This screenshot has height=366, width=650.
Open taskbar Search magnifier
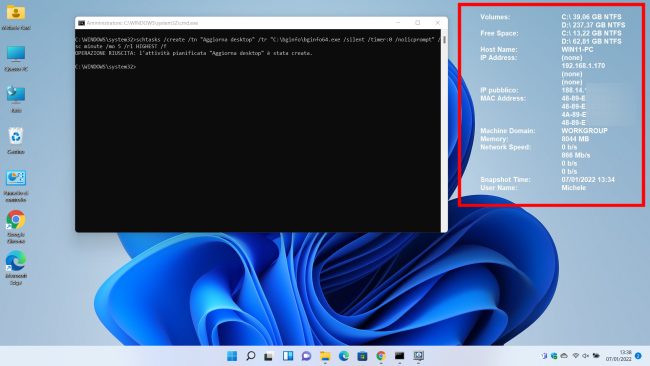coord(250,356)
